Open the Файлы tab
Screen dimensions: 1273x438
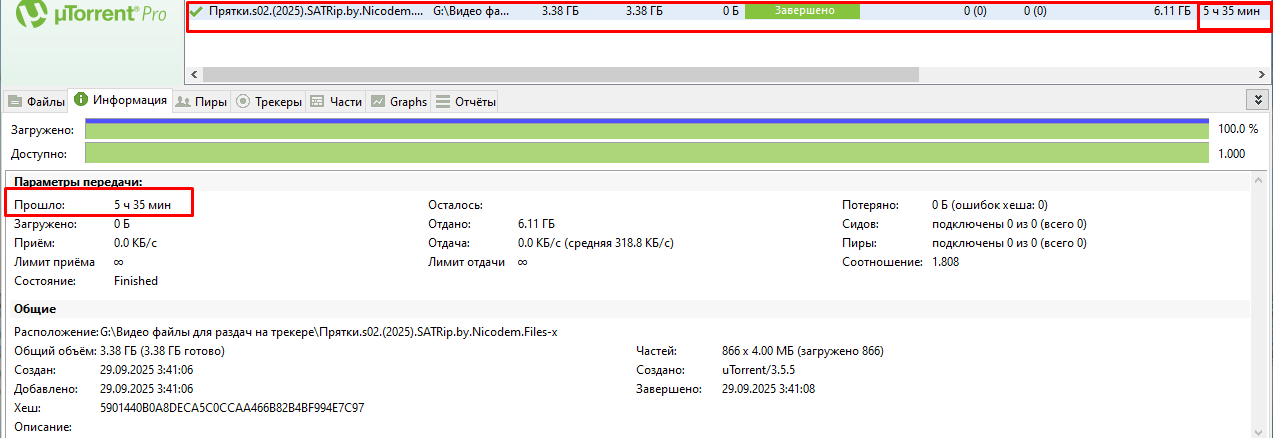tap(37, 102)
